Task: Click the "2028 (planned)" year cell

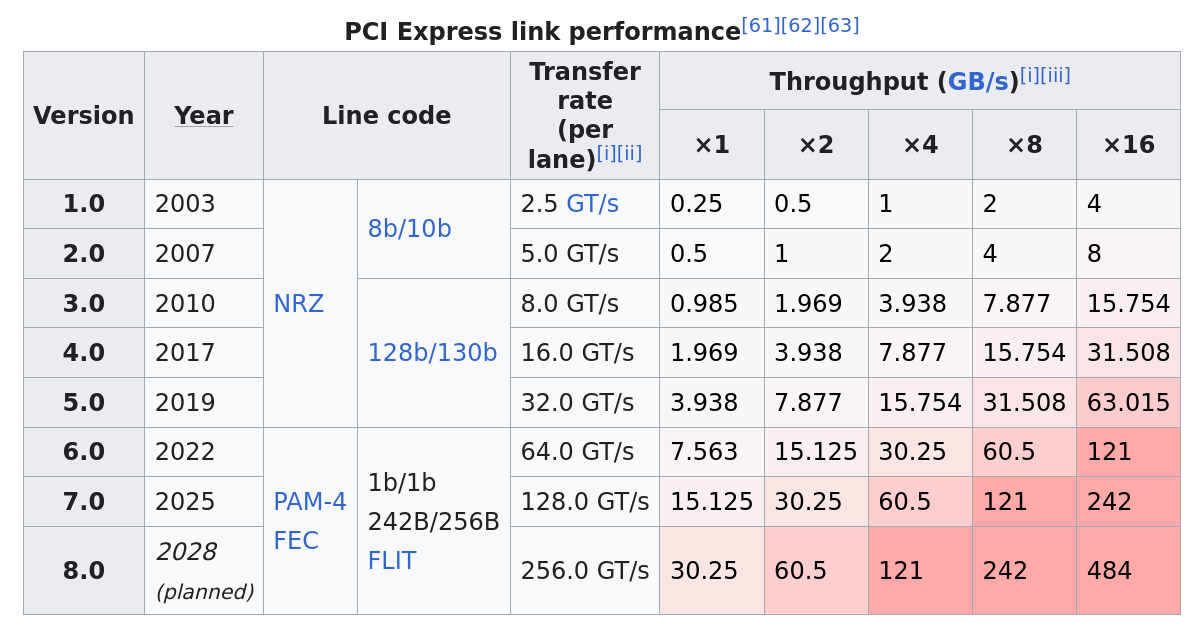Action: coord(203,570)
